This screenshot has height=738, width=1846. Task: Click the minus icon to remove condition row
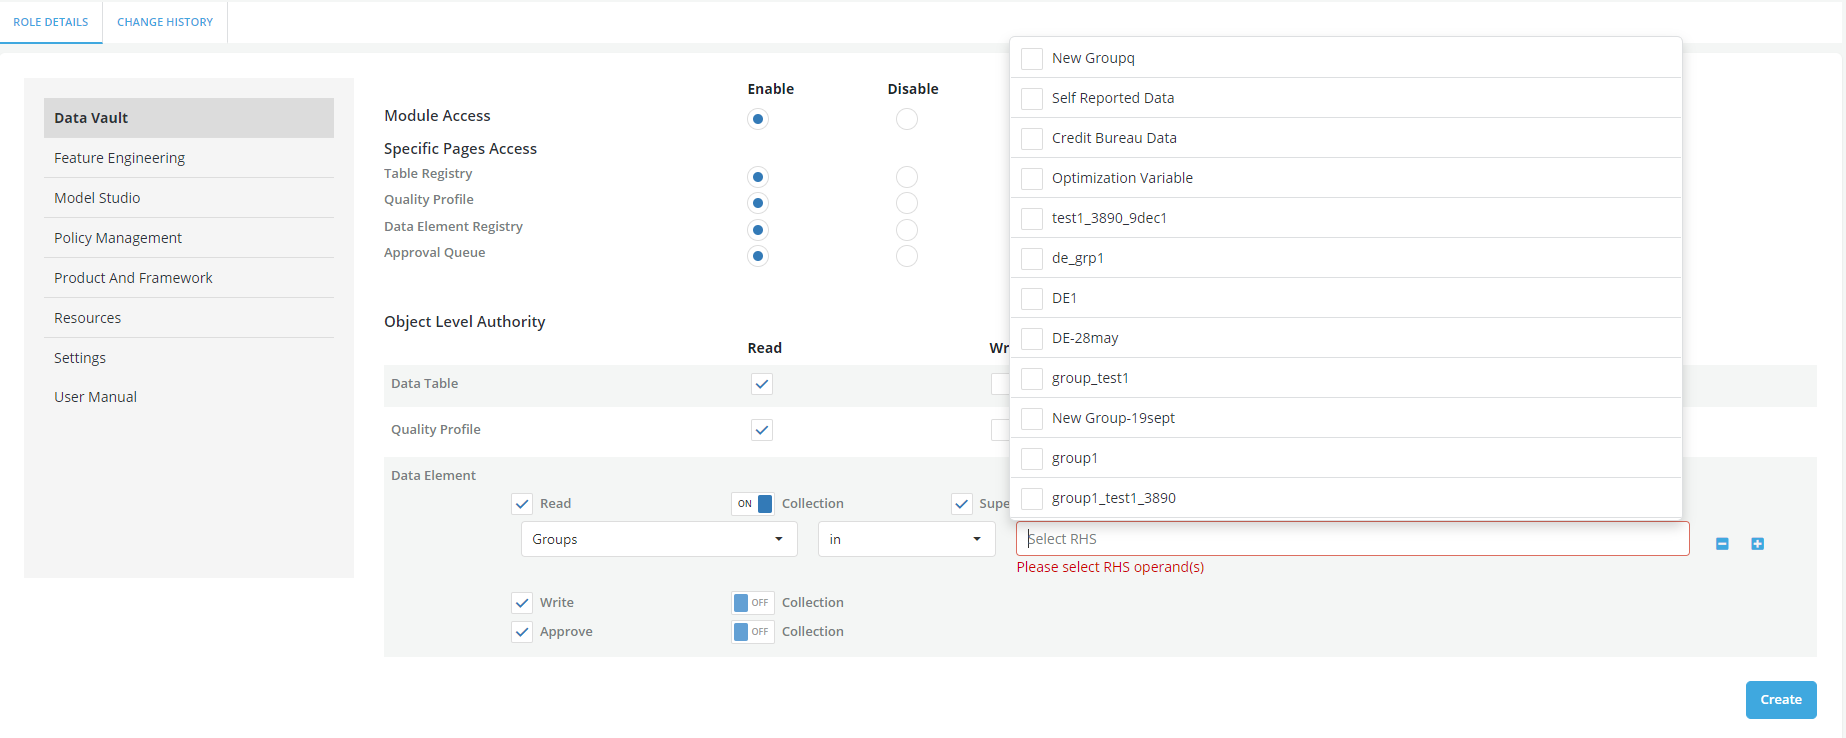tap(1722, 544)
